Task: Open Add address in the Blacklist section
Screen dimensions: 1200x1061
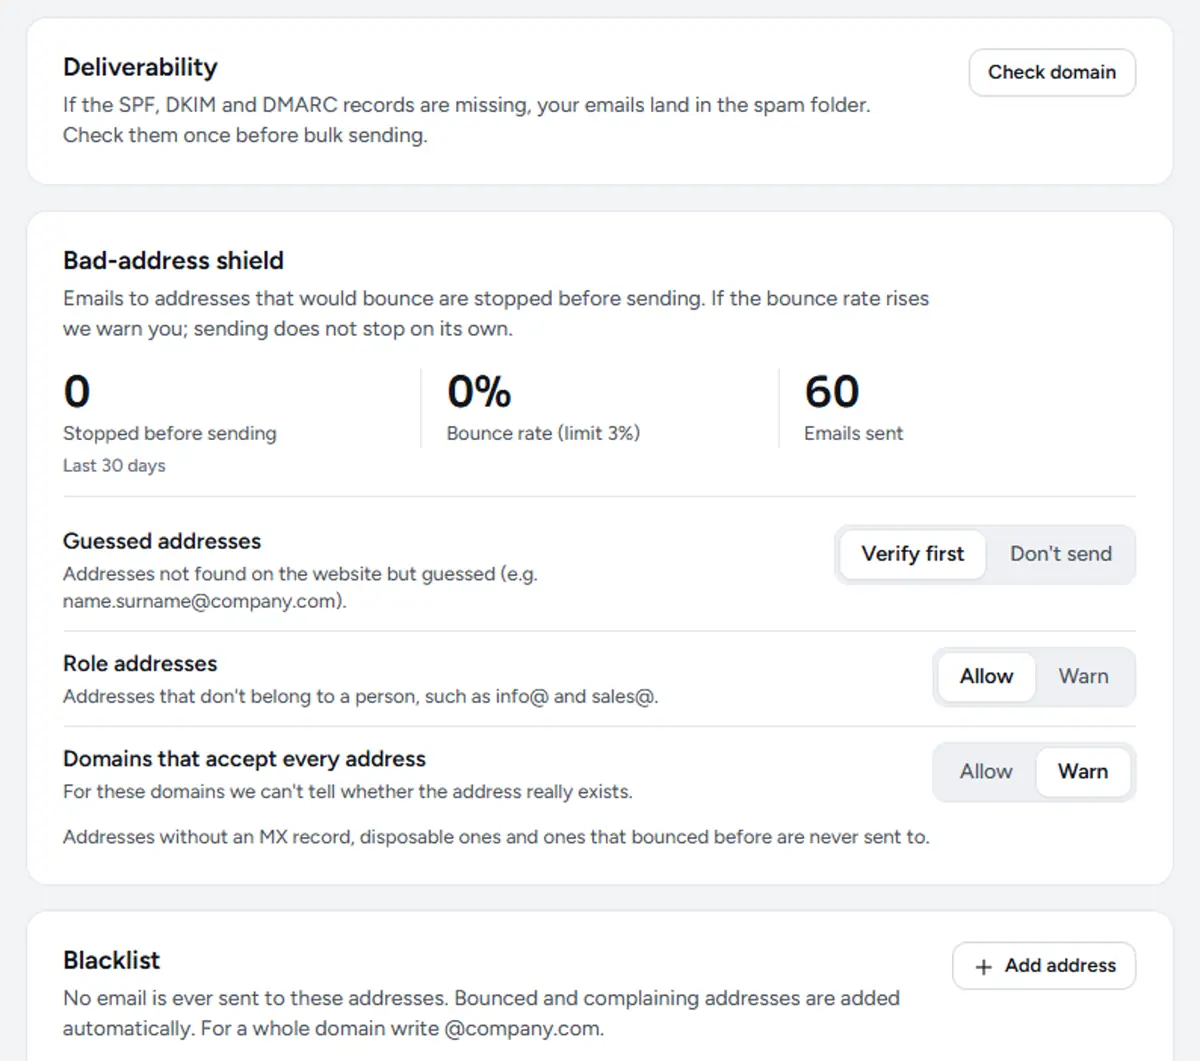Action: pos(1044,966)
